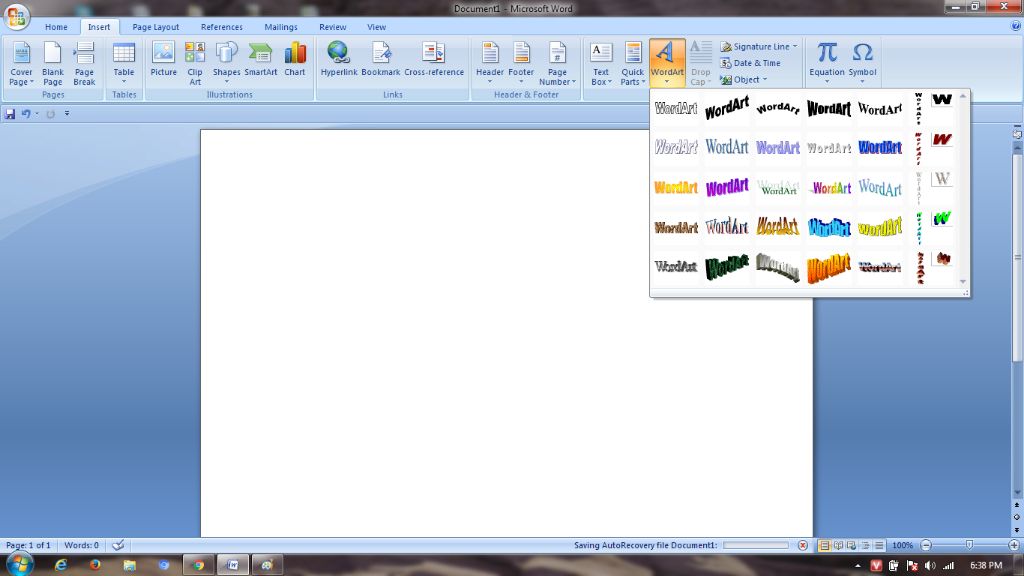The width and height of the screenshot is (1024, 576).
Task: Choose the orange gradient WordArt style
Action: point(676,187)
